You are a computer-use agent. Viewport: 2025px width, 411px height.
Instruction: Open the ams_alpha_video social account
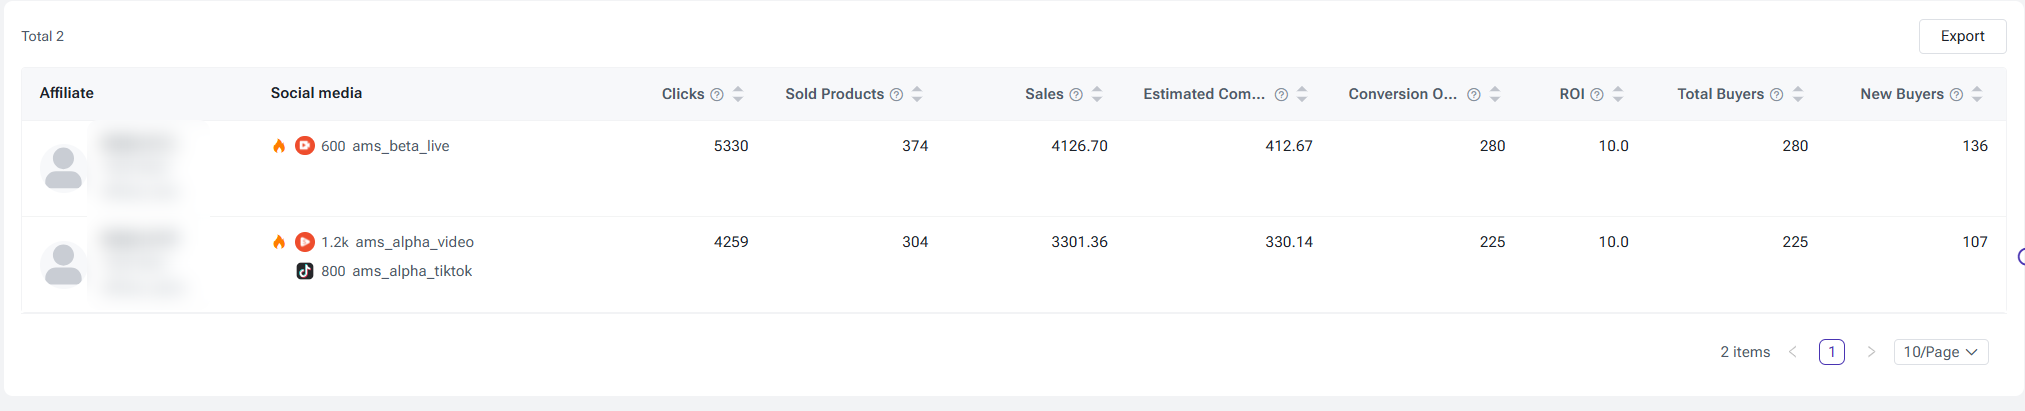414,242
